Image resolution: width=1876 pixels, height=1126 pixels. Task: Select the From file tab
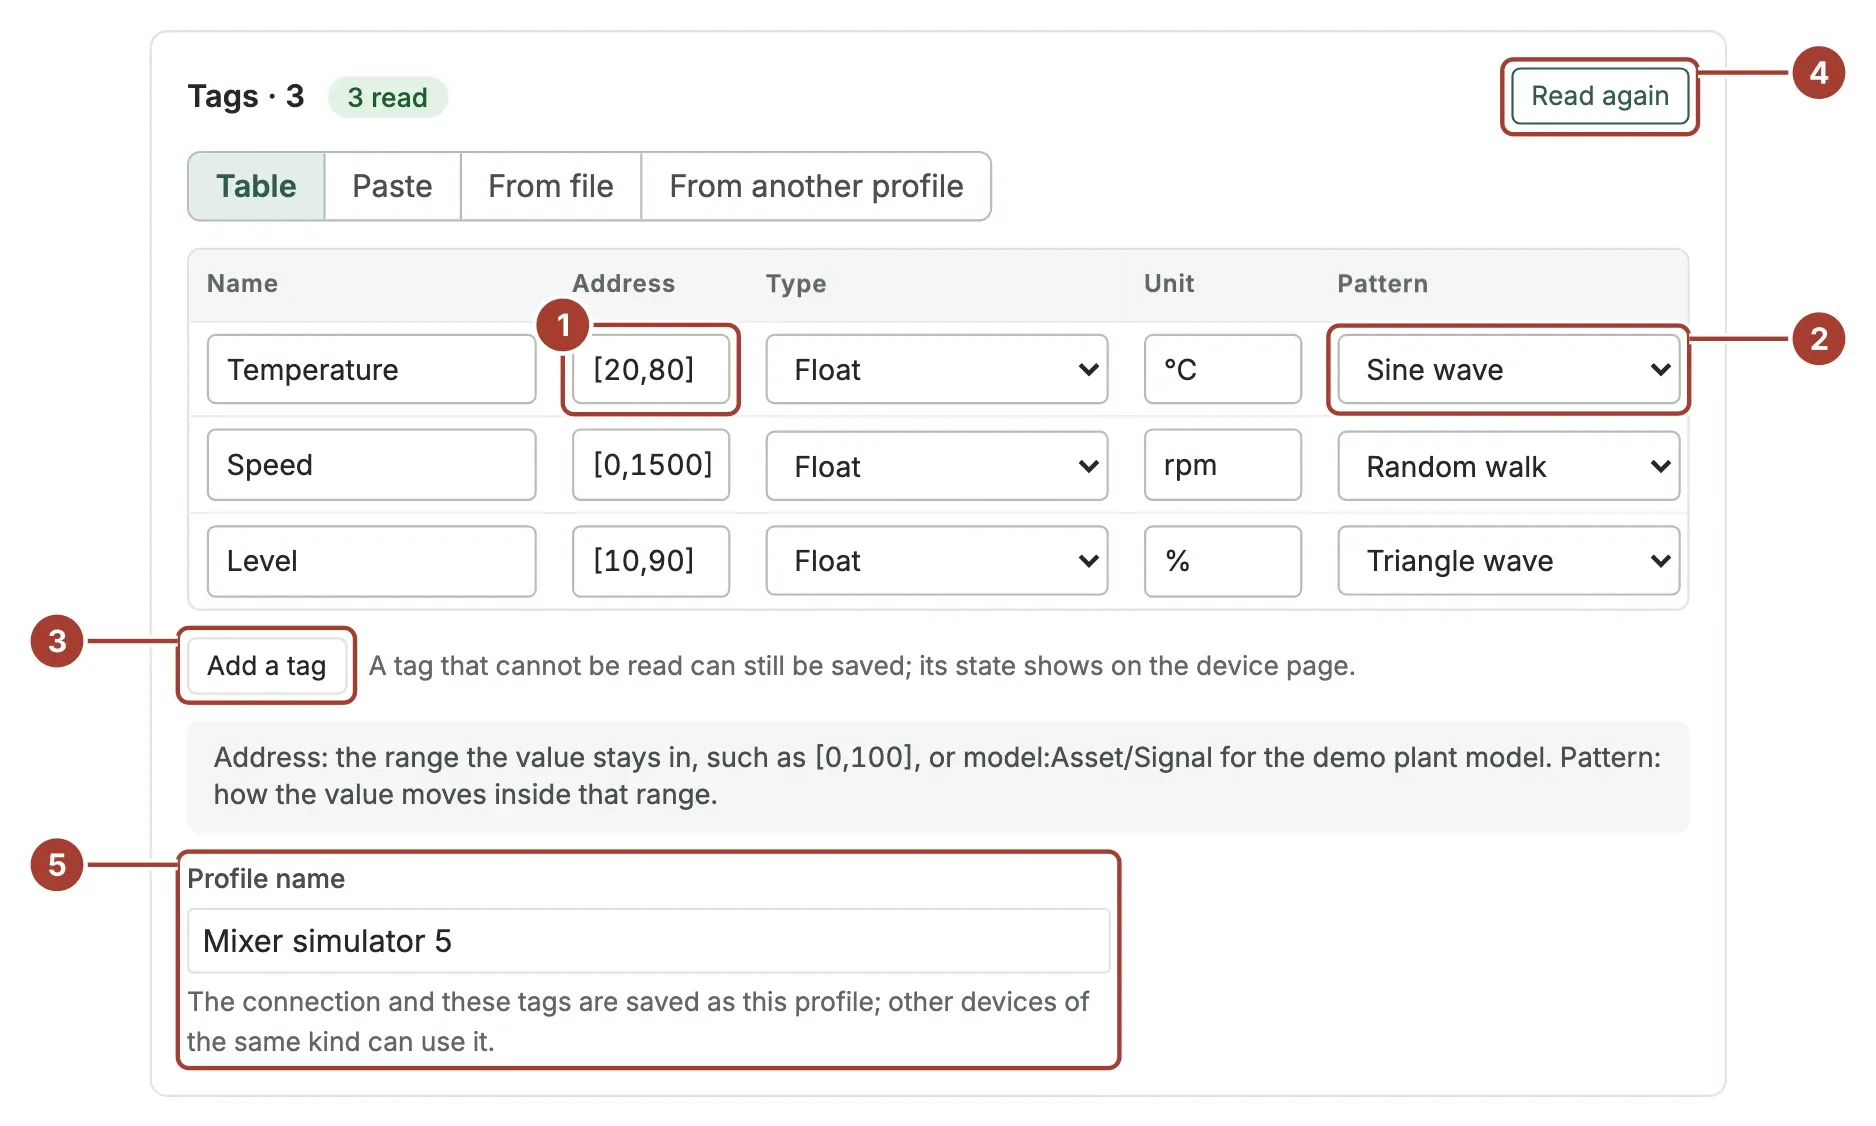click(x=550, y=186)
